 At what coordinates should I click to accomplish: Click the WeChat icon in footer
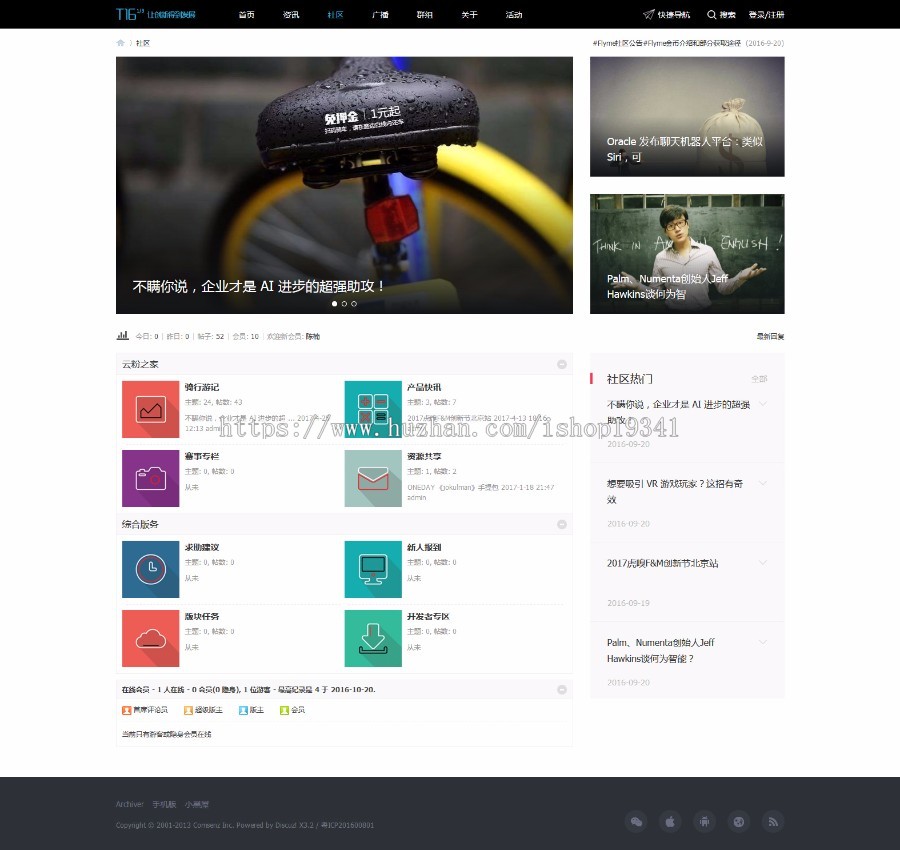click(x=635, y=821)
